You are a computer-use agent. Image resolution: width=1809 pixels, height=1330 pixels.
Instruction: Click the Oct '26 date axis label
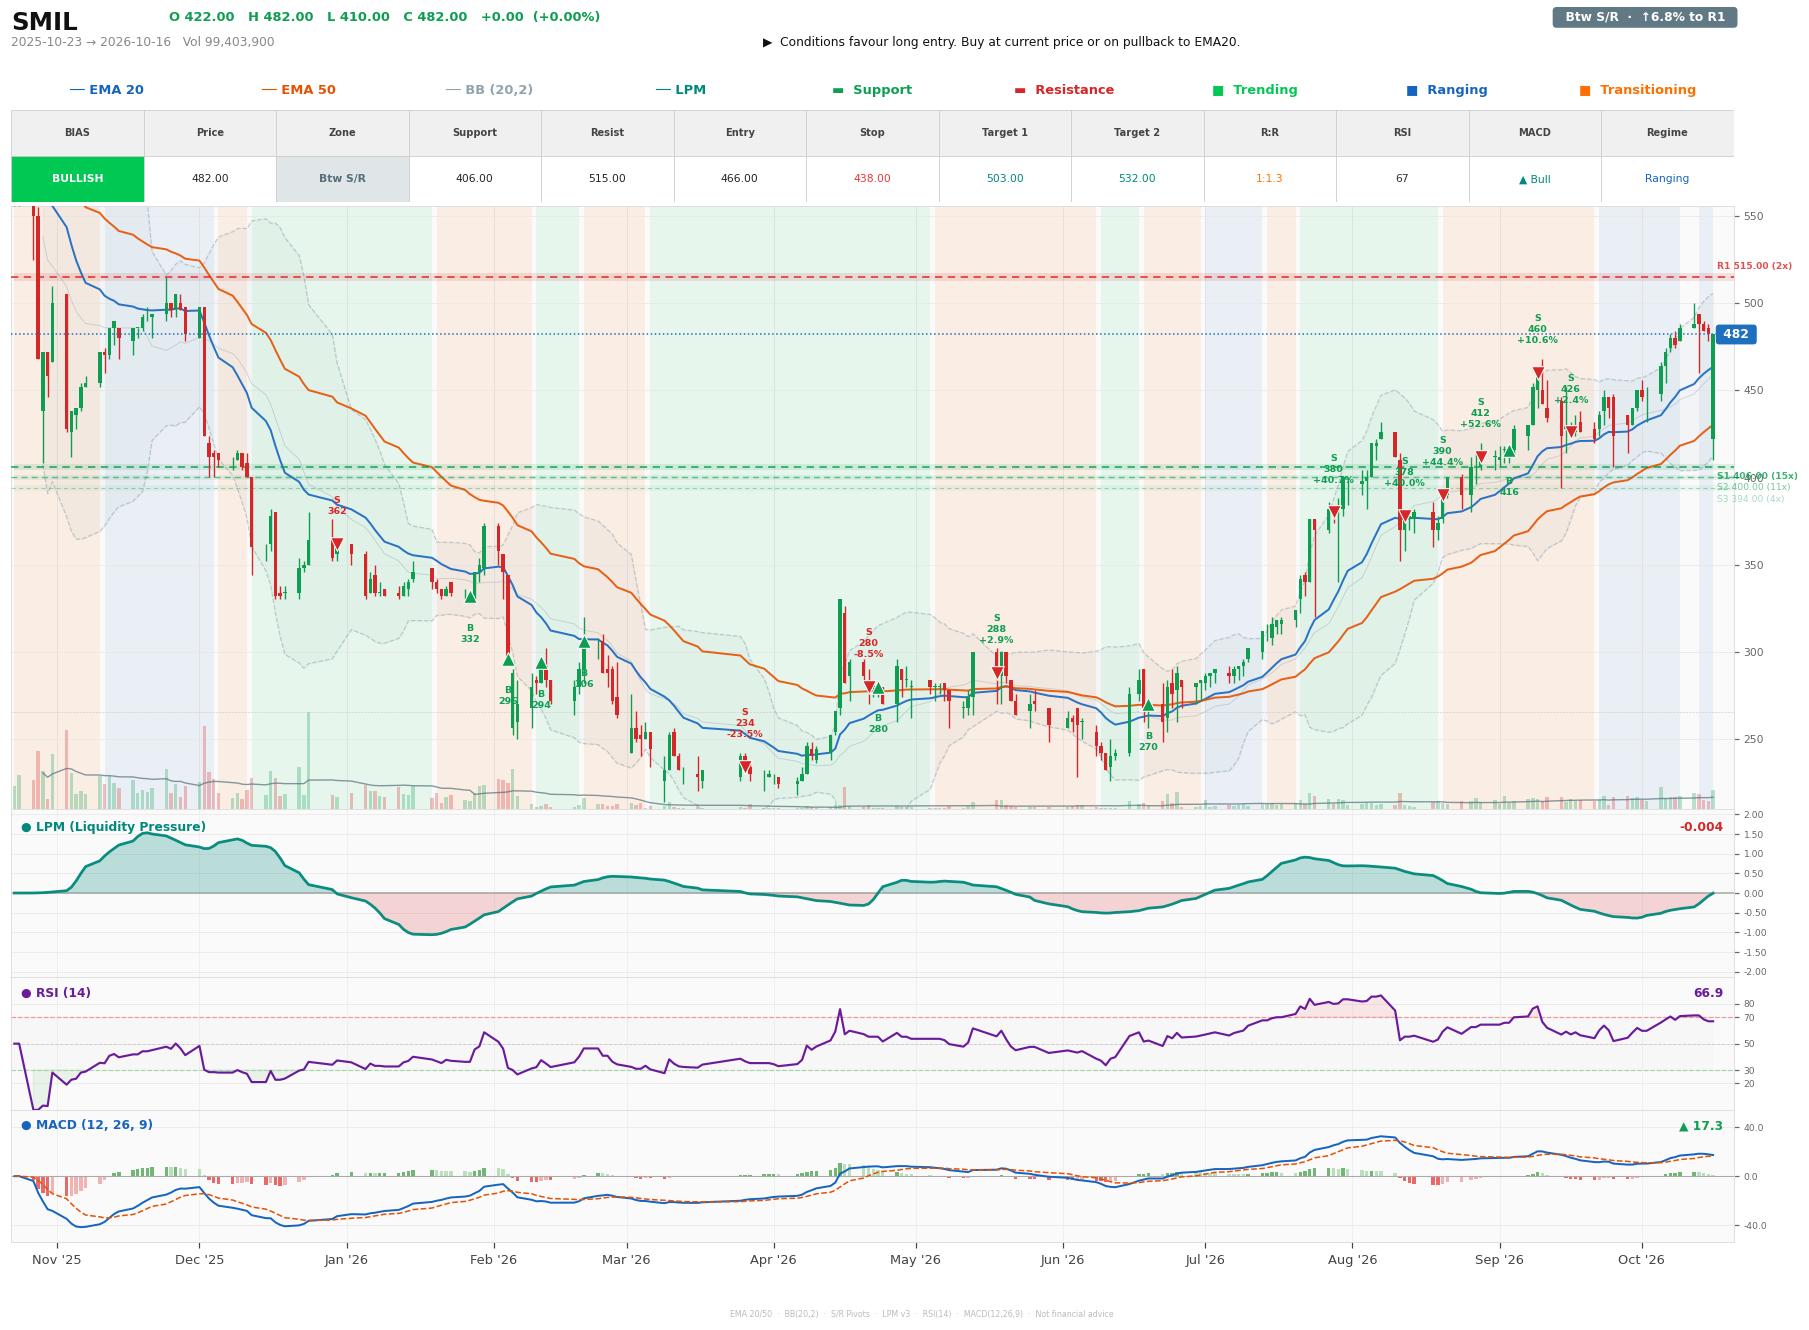click(1641, 1260)
